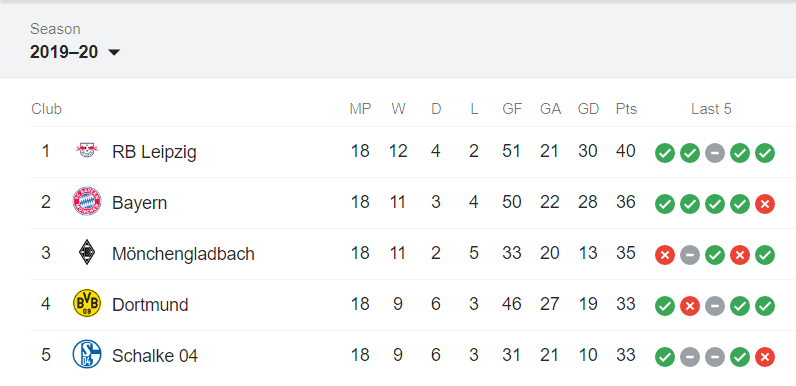
Task: Click RB Leipzig's last green win icon
Action: [765, 153]
